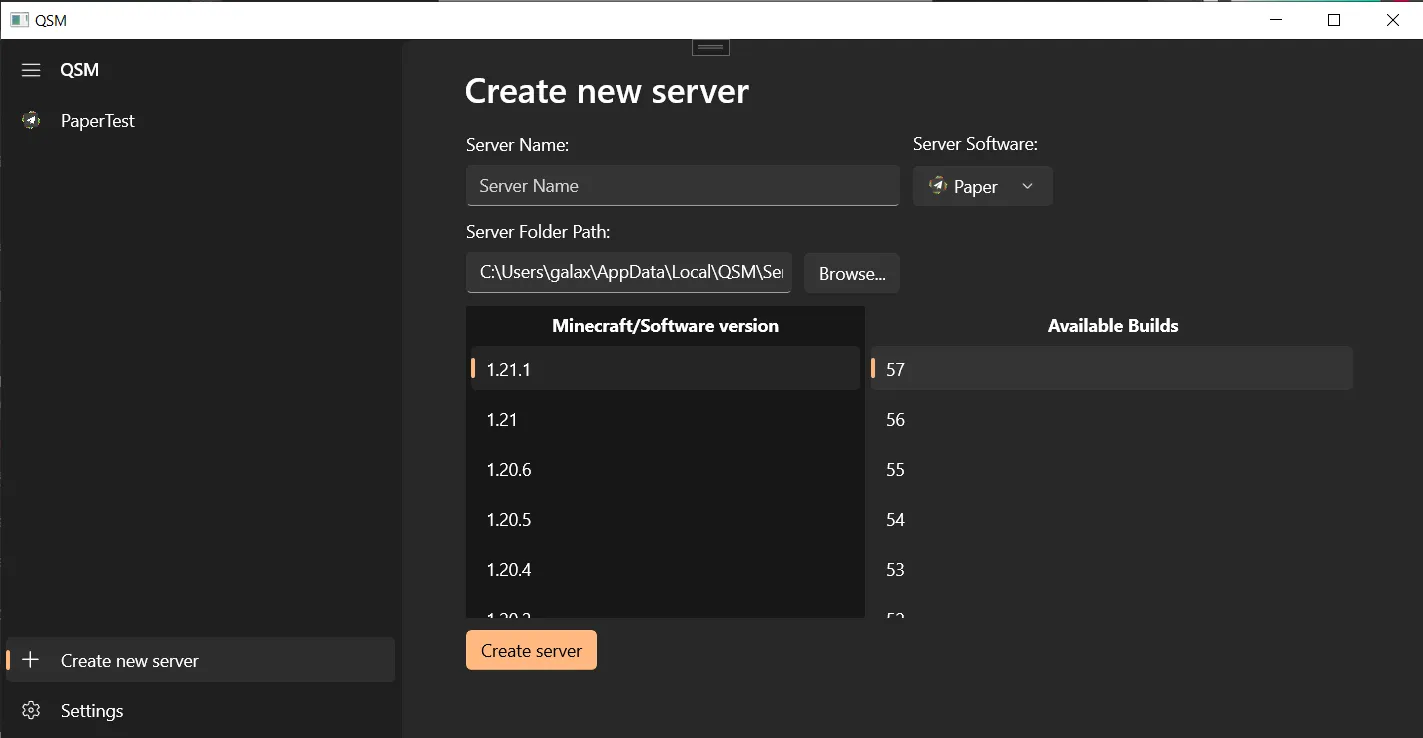Open Settings from the sidebar
The width and height of the screenshot is (1423, 738).
pos(200,711)
